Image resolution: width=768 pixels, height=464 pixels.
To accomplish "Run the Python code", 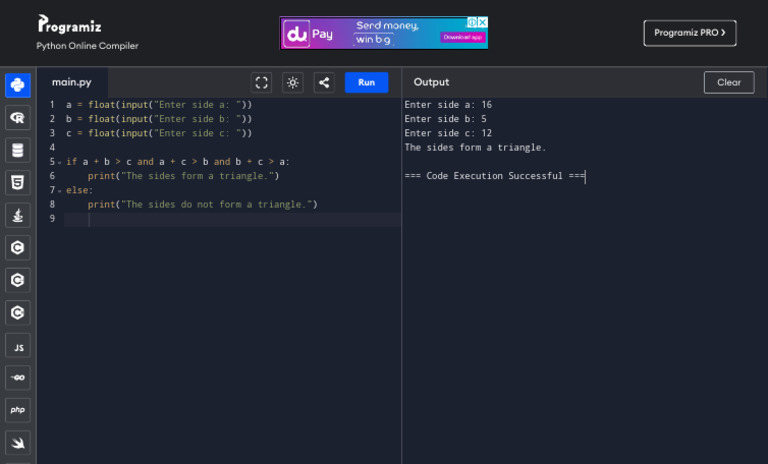I will point(366,83).
